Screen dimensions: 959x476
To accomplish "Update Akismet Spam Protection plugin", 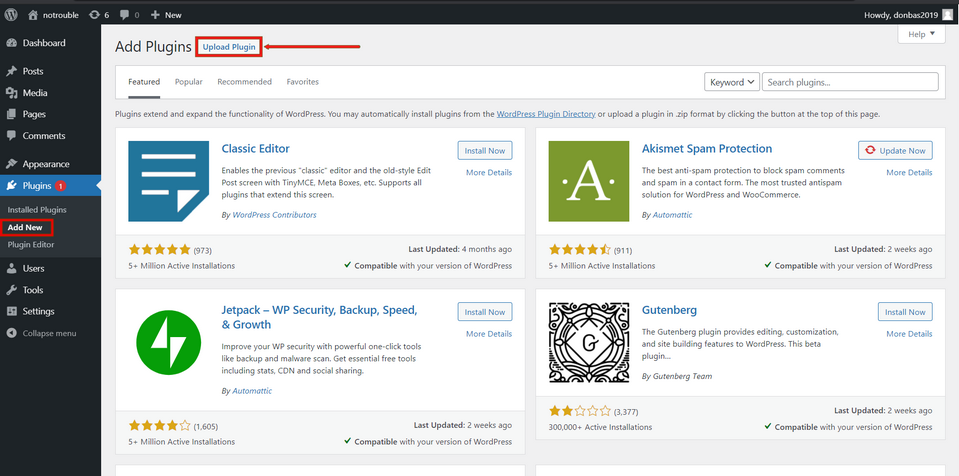I will pos(895,150).
